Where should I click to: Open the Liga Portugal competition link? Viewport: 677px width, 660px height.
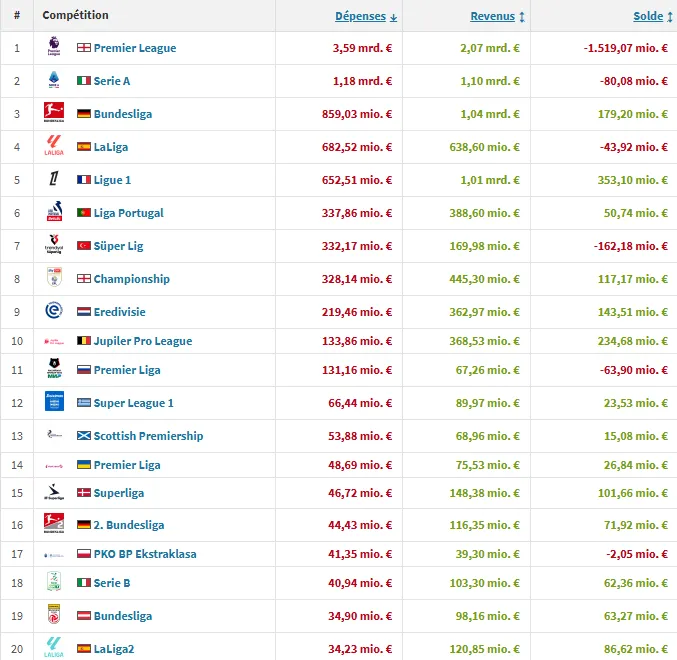click(128, 213)
